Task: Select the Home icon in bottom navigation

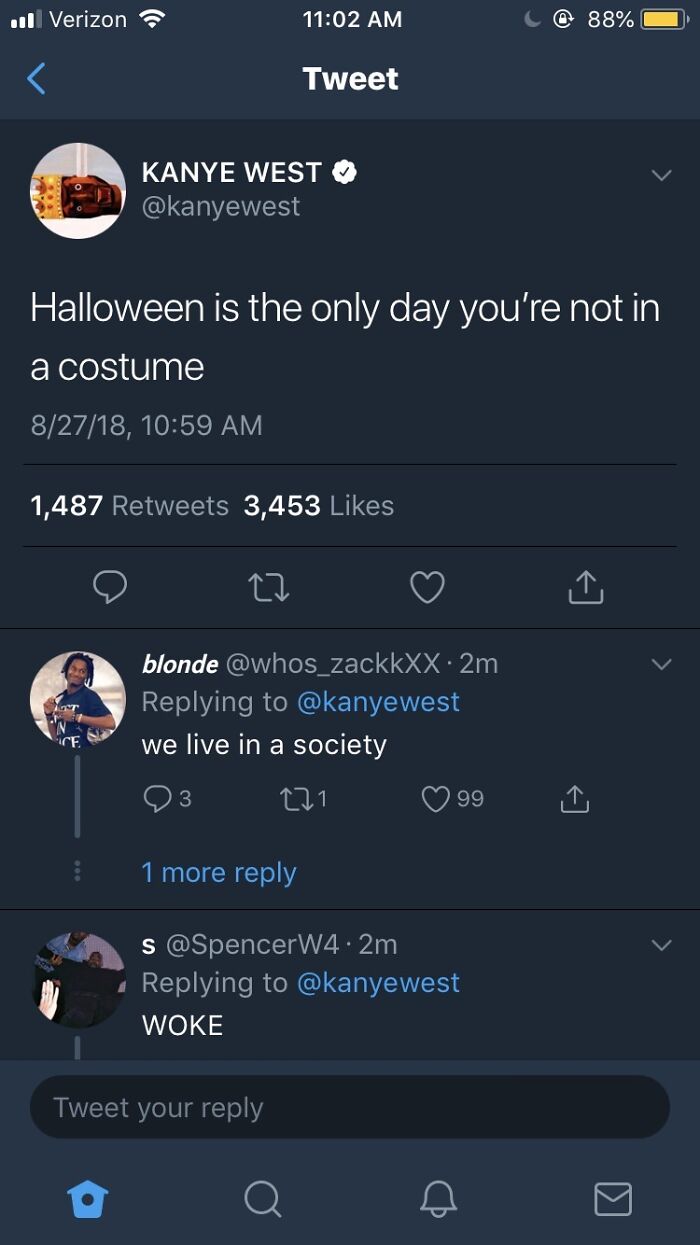Action: coord(89,1199)
